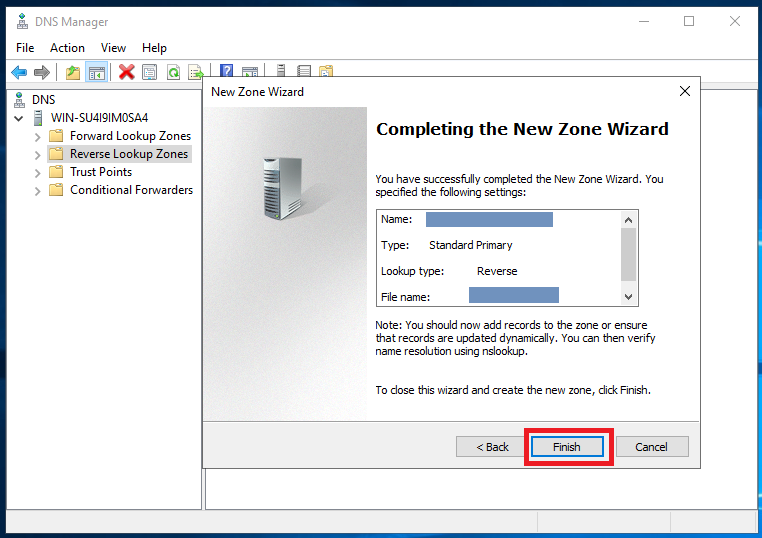This screenshot has width=762, height=538.
Task: Open the File menu
Action: (x=25, y=48)
